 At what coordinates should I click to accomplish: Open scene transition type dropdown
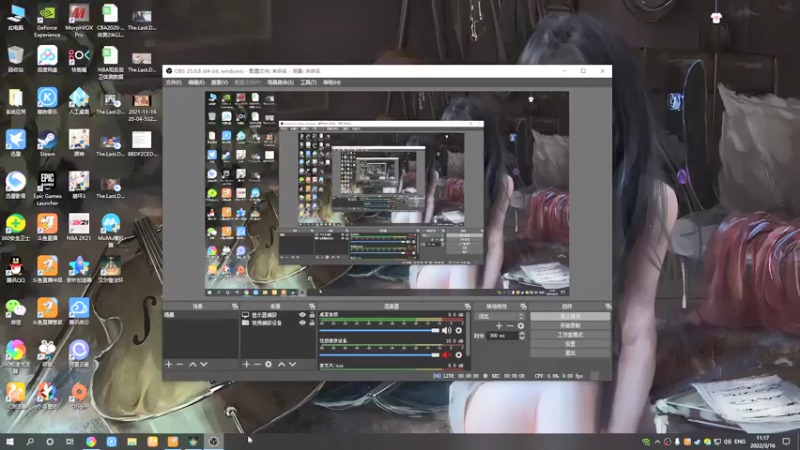coord(500,316)
